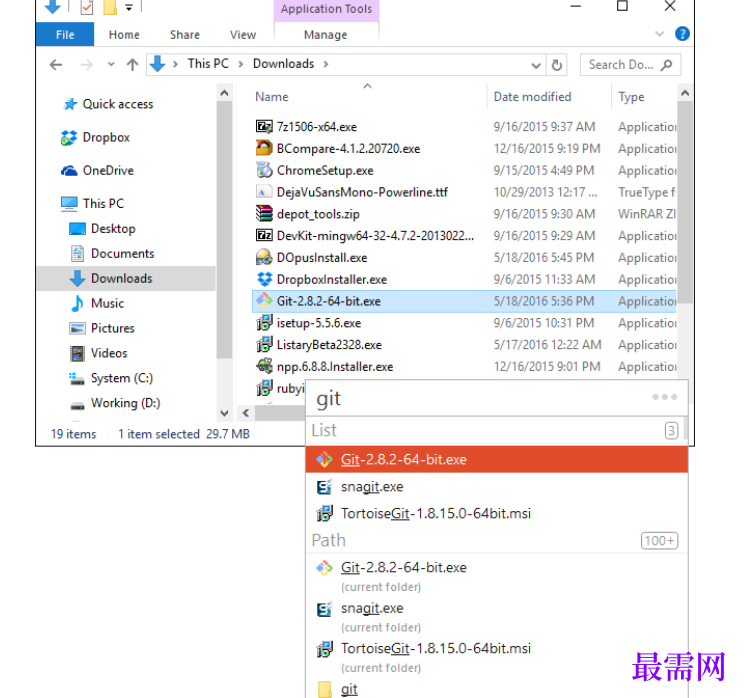Open the Listary three-dots menu
This screenshot has height=698, width=744.
664,397
